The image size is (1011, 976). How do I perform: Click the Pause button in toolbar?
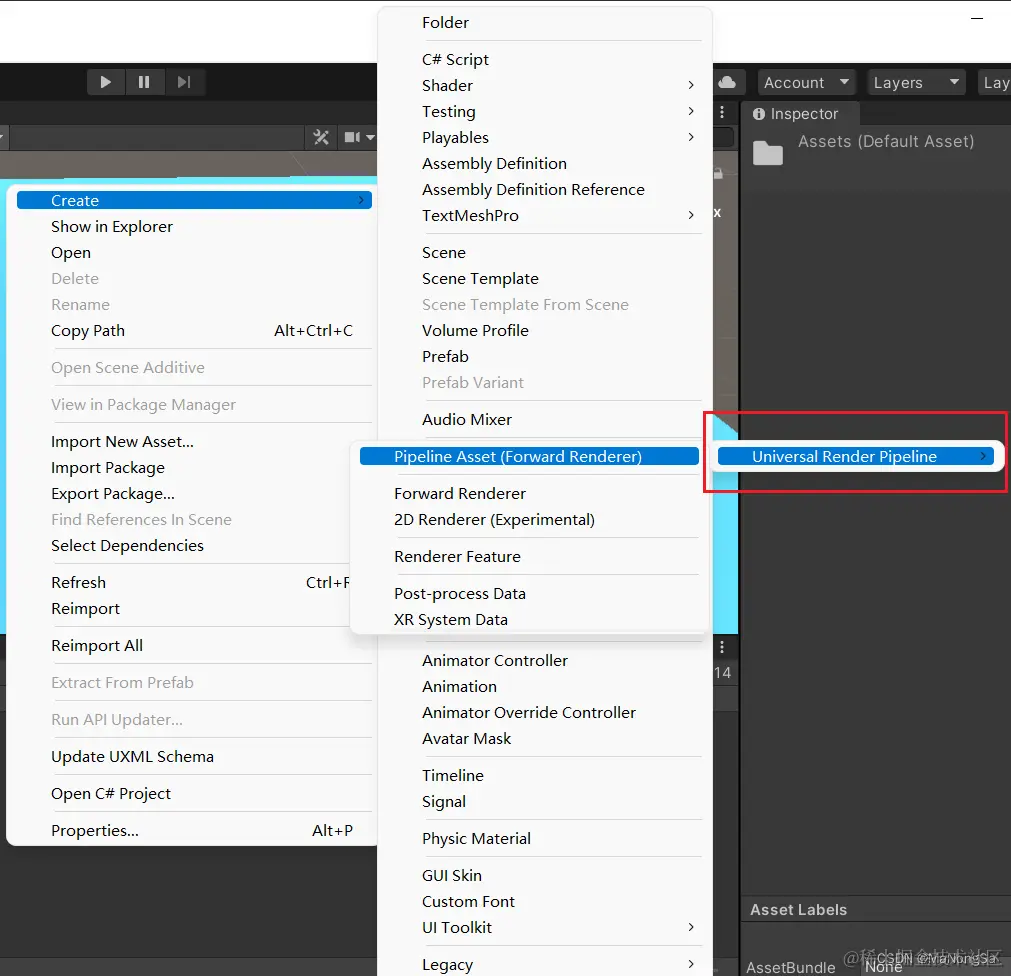[144, 82]
